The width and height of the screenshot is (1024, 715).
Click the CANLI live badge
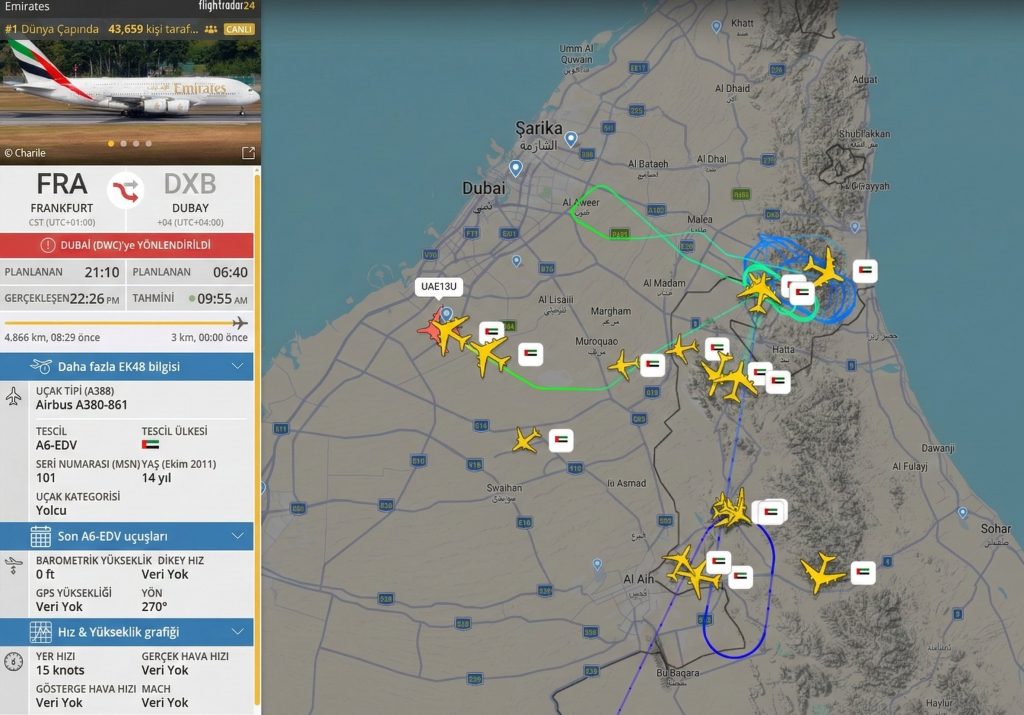[238, 29]
